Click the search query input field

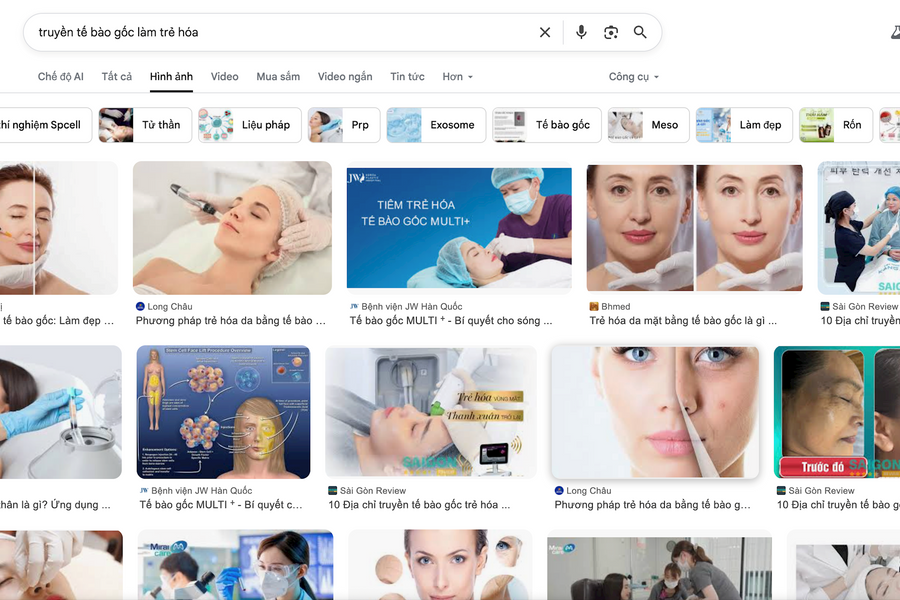(x=280, y=32)
